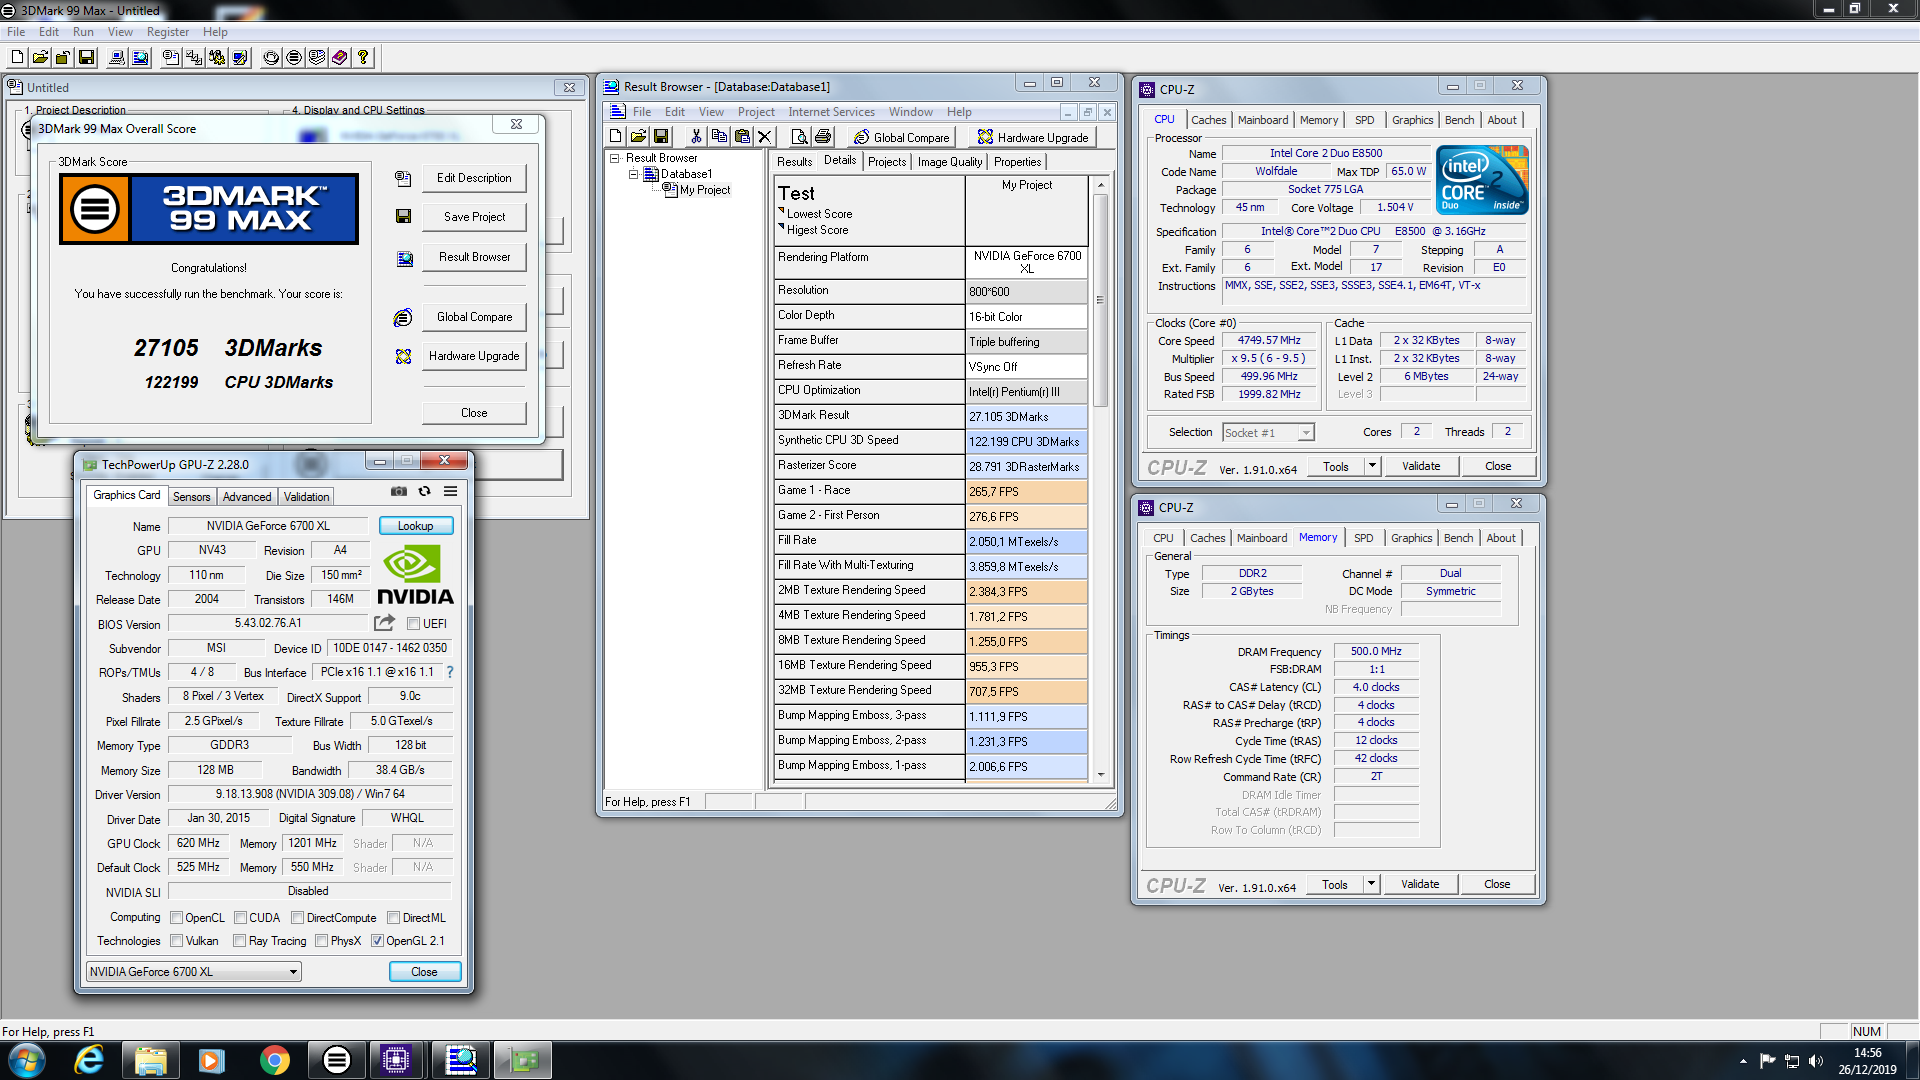The image size is (1920, 1080).
Task: Click the Edit Description button
Action: click(474, 178)
